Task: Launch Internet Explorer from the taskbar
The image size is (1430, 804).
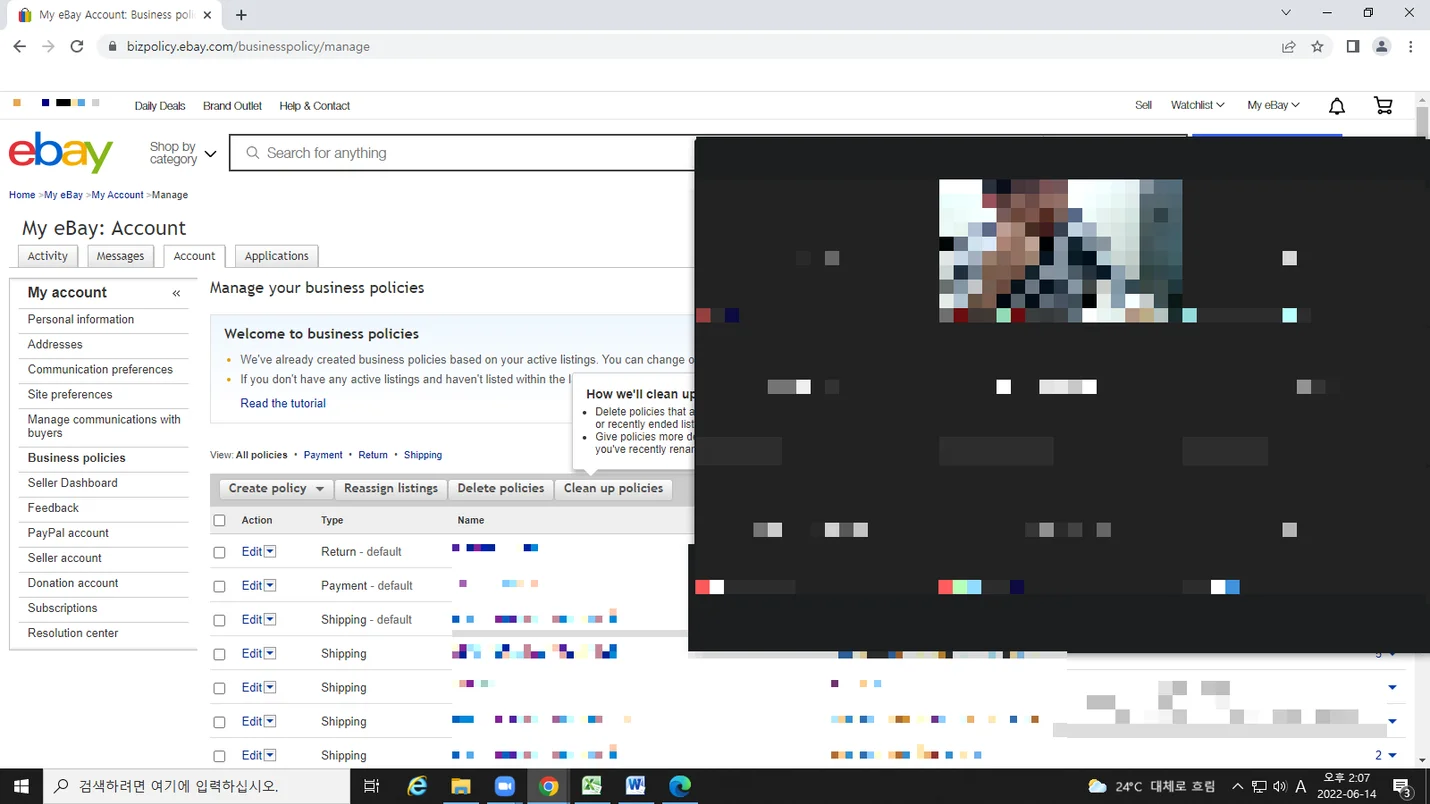Action: [417, 786]
